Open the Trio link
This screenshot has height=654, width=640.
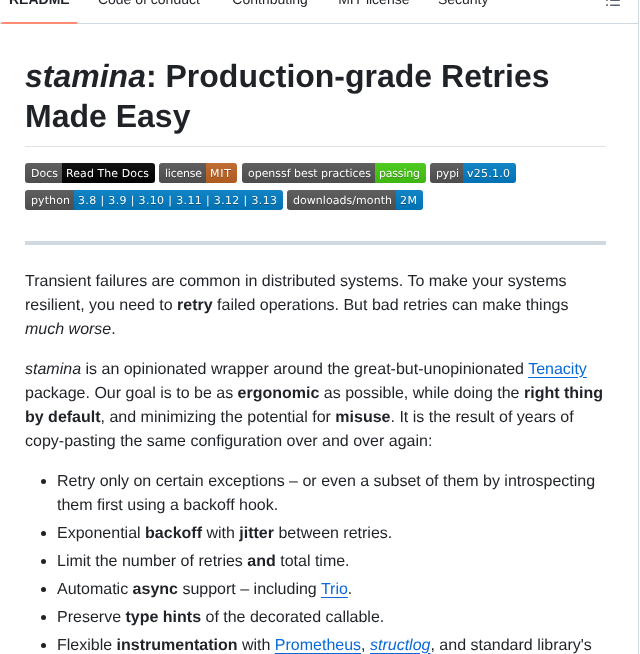[335, 588]
